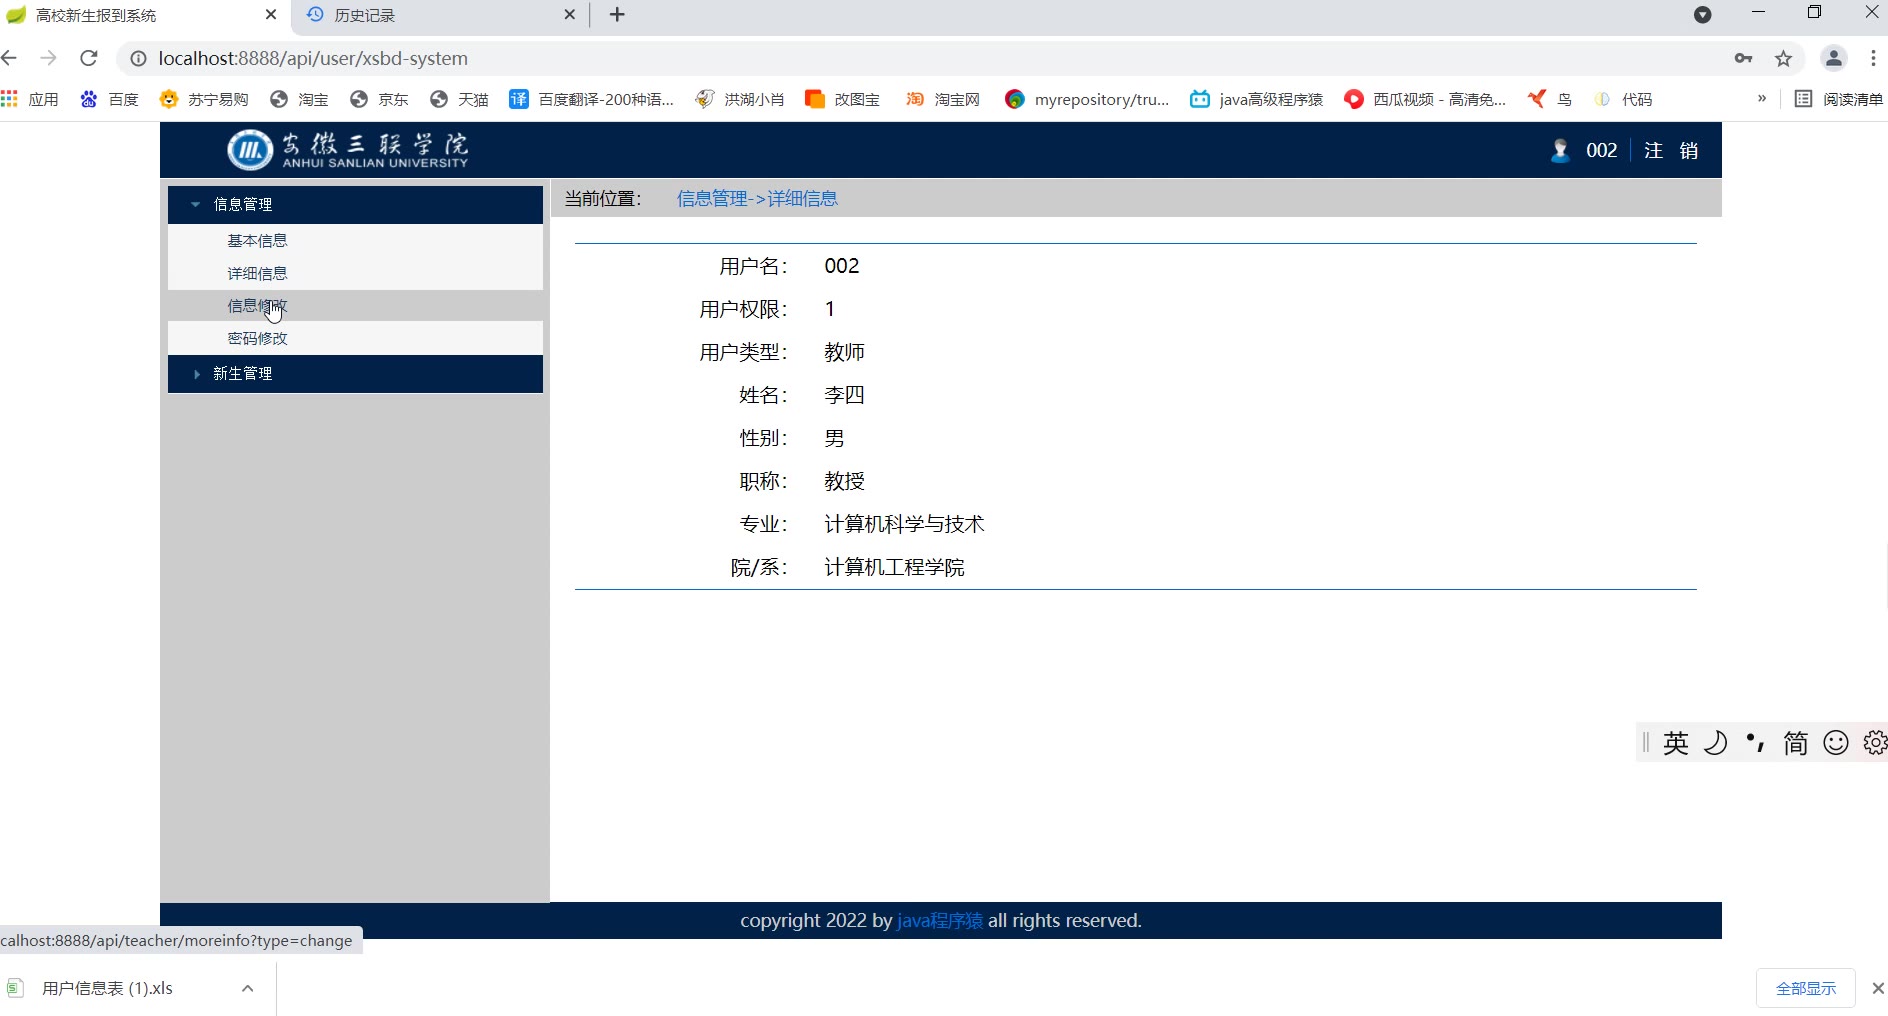Click the 全部显示 downloads button
Screen dimensions: 1888x1016
coord(1806,988)
